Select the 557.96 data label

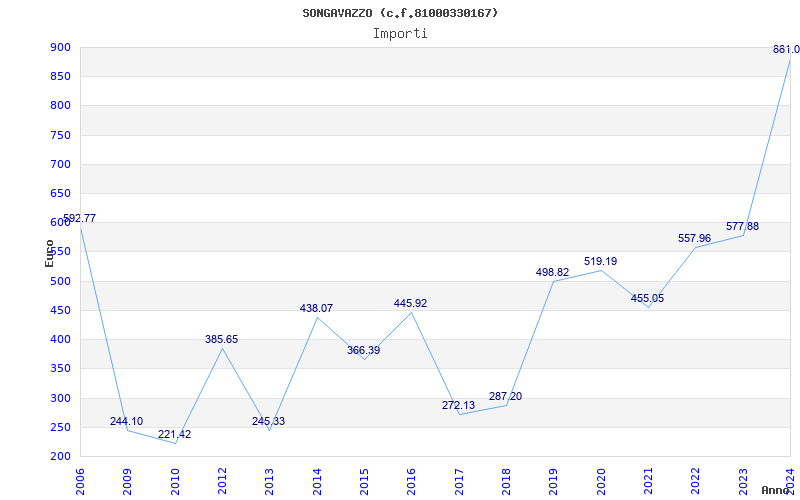694,238
